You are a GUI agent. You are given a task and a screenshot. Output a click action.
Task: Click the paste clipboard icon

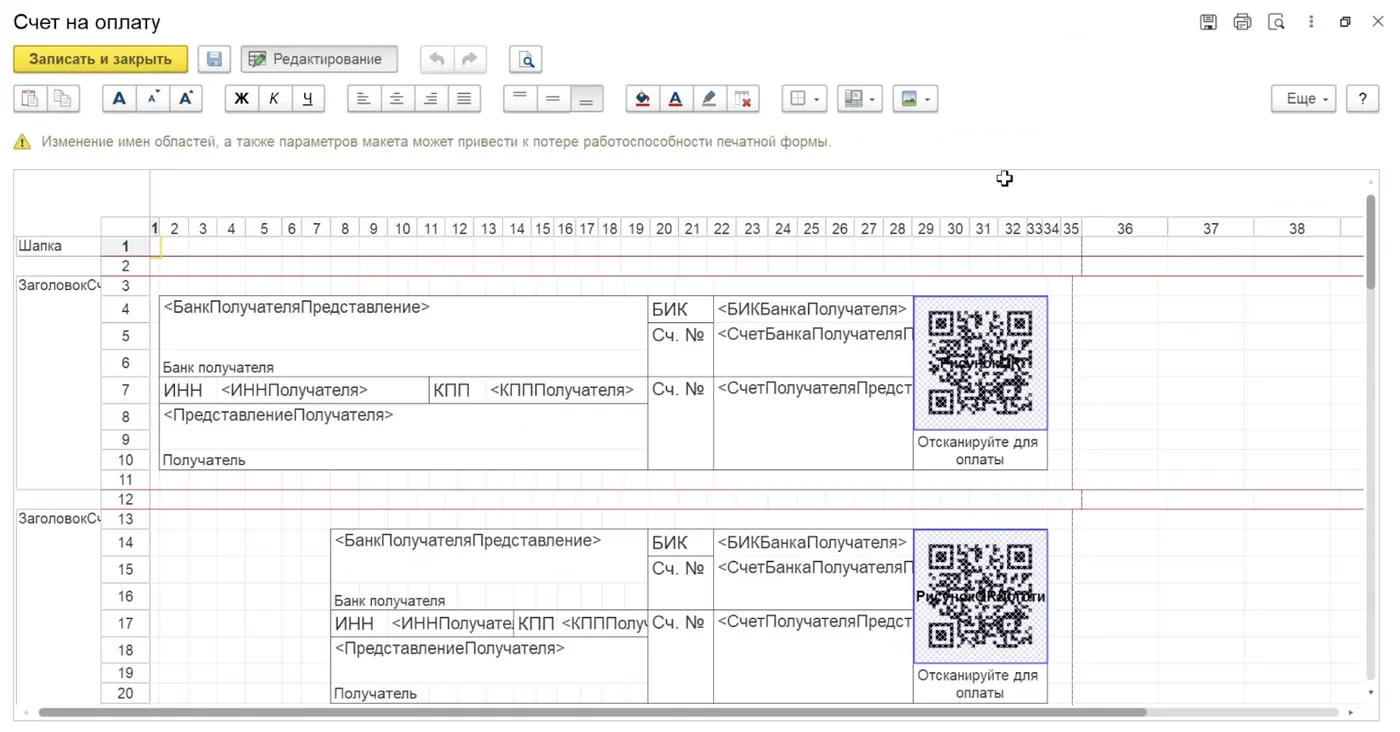tap(30, 99)
